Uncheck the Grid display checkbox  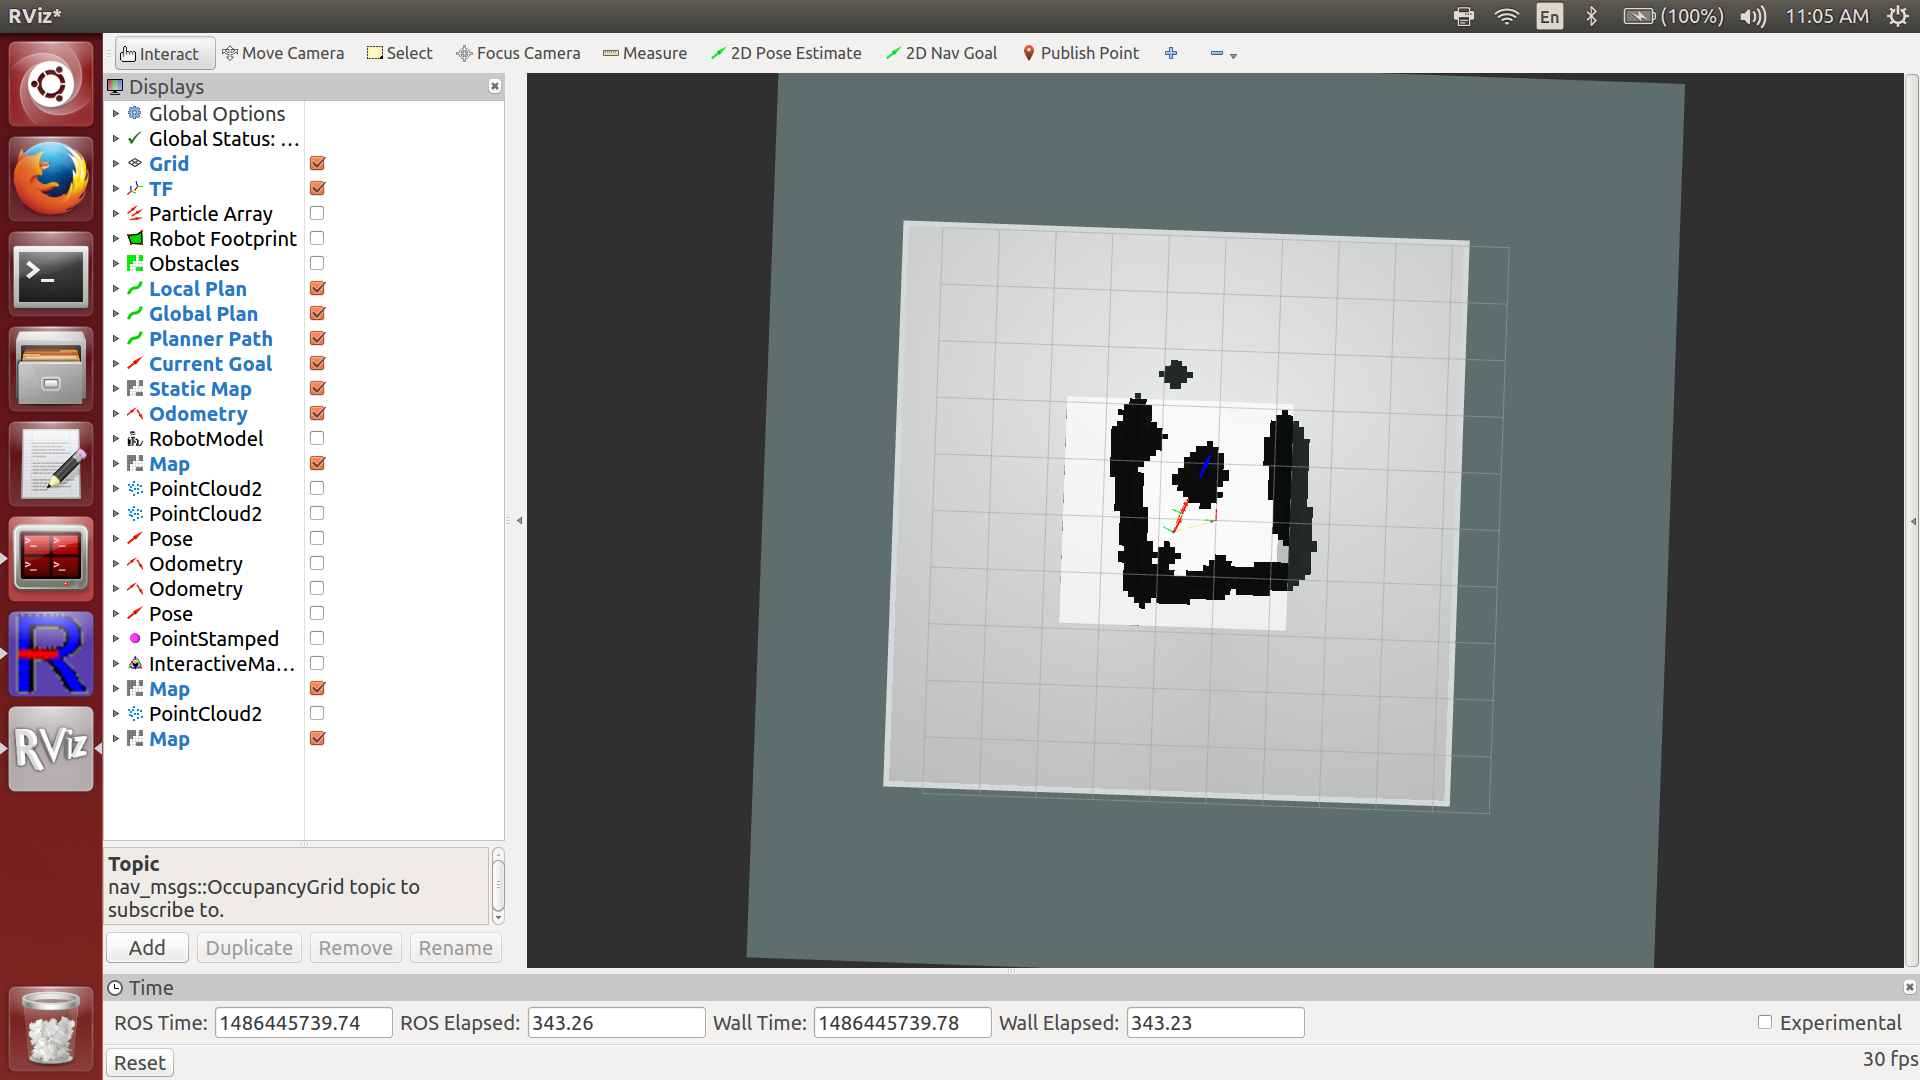point(317,164)
